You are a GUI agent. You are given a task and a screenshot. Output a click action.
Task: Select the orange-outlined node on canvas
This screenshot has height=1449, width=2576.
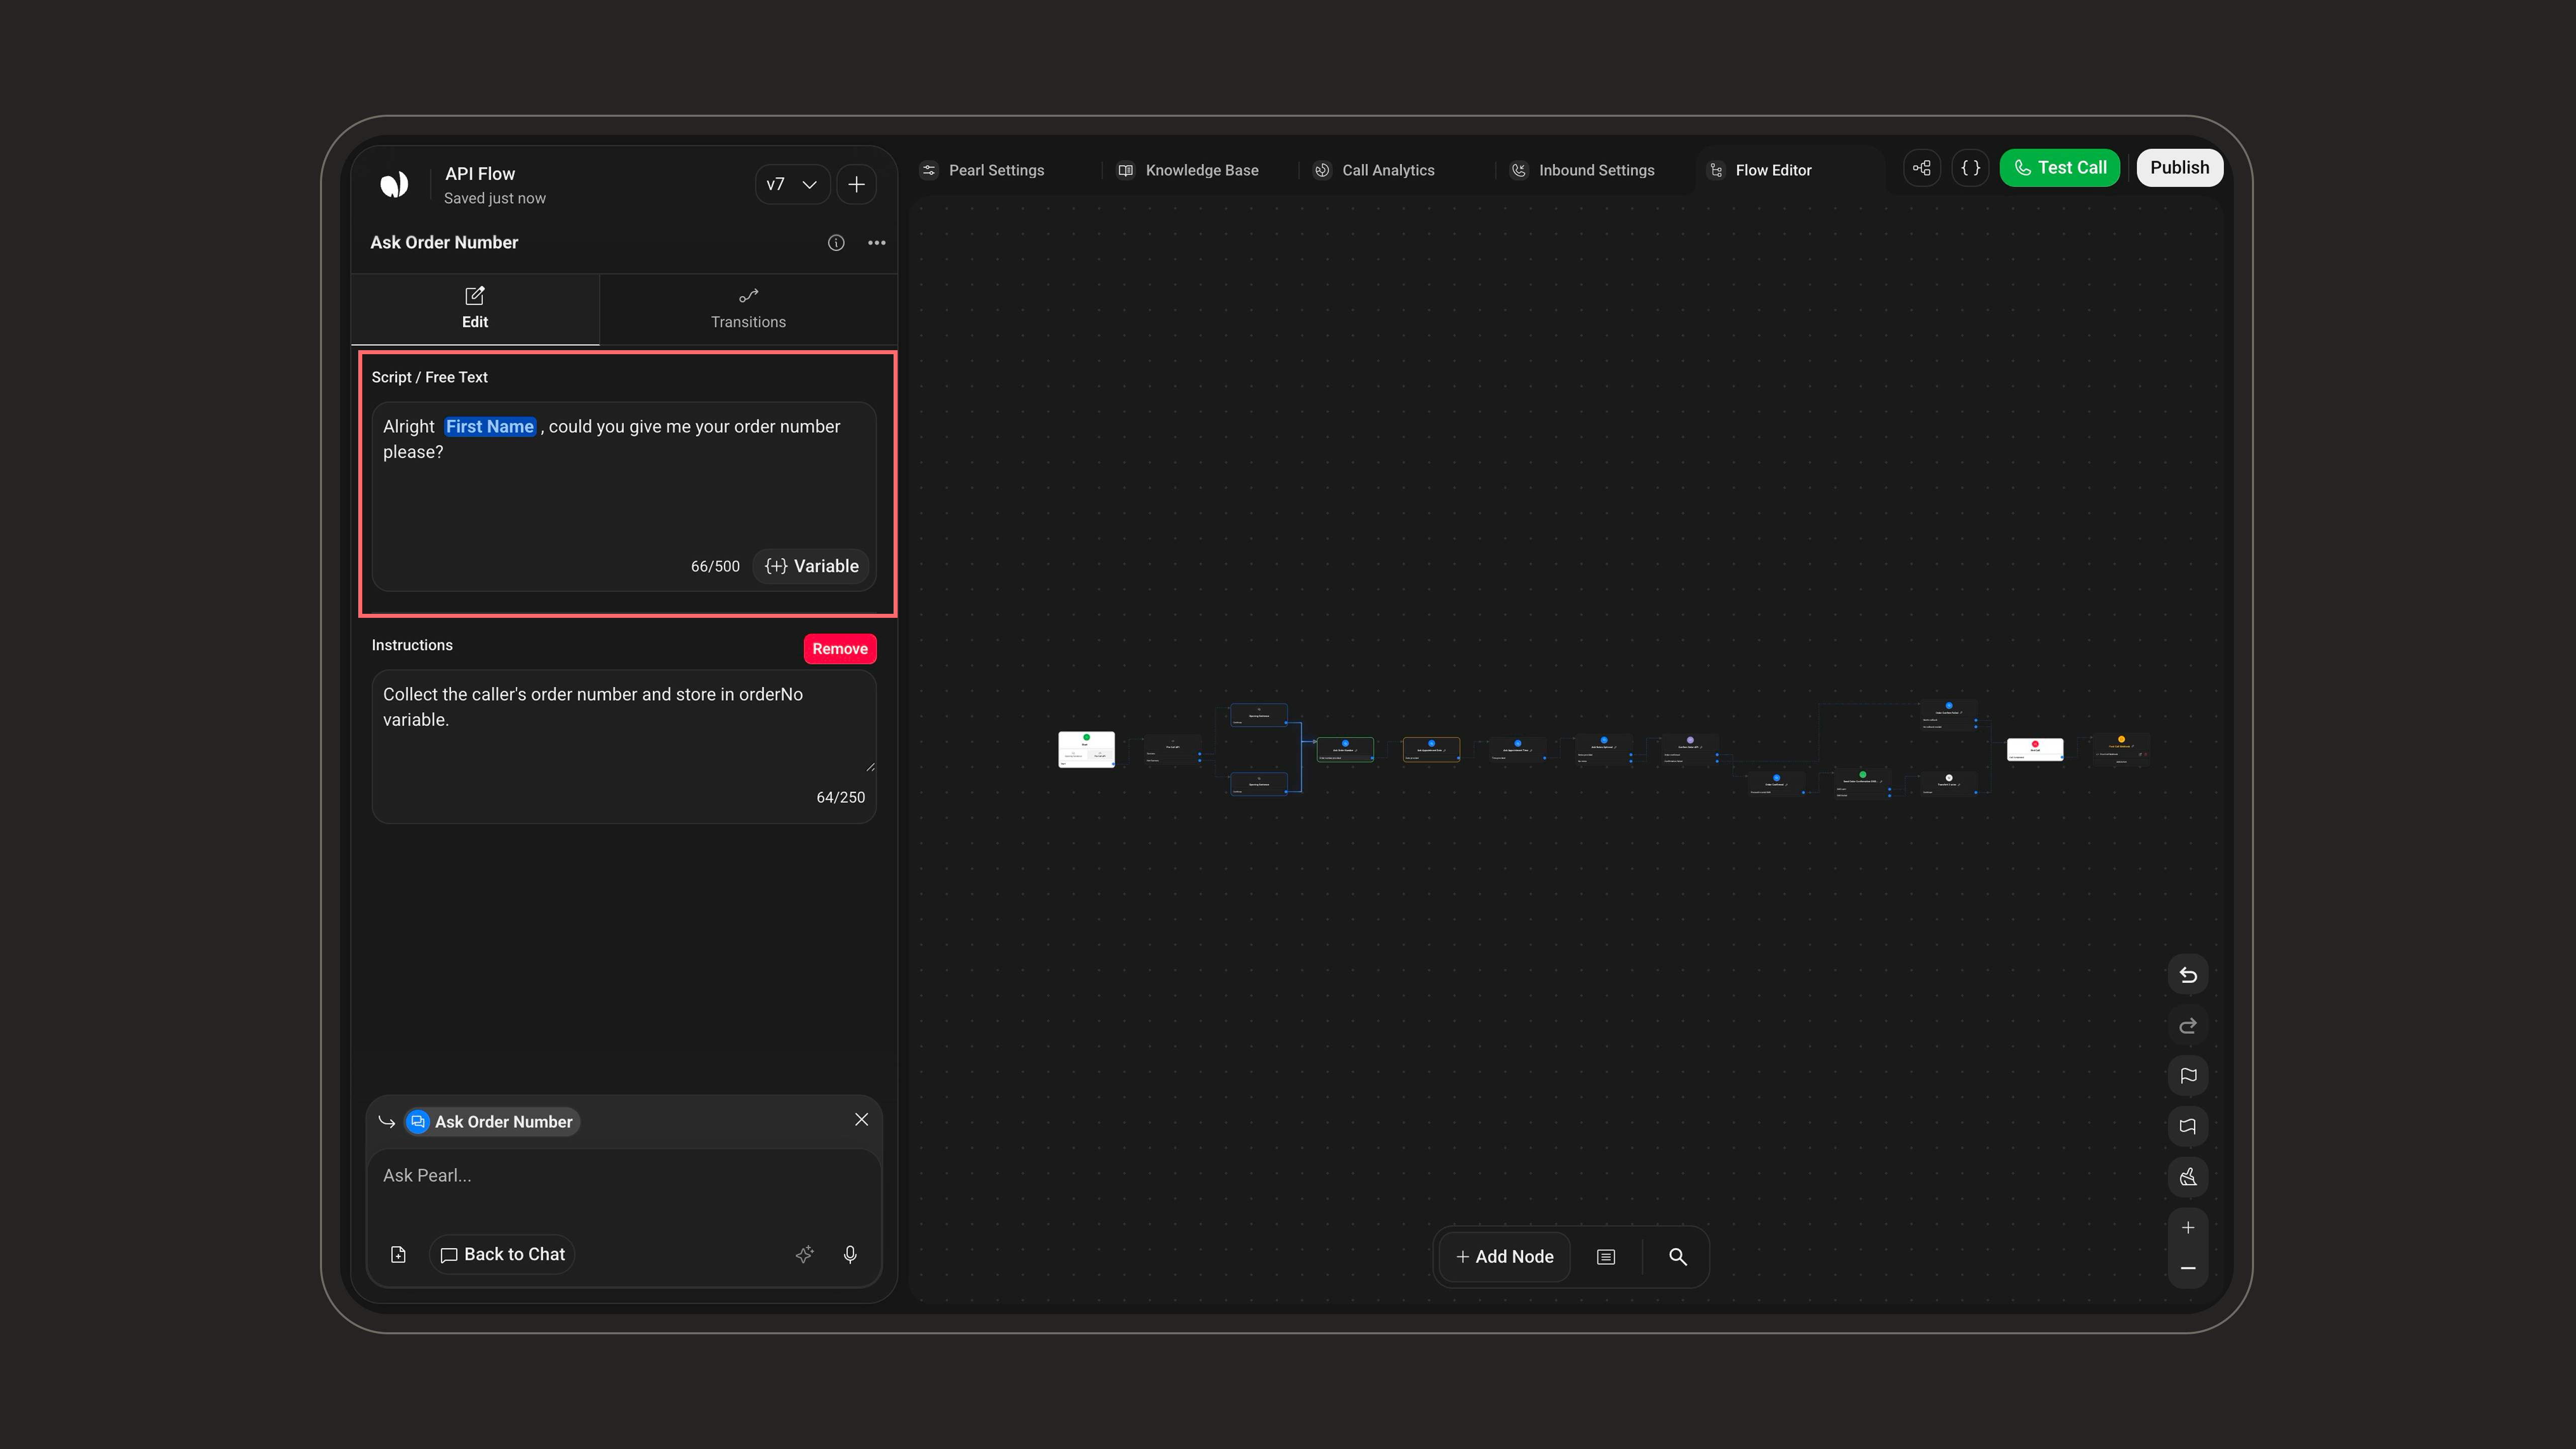(1431, 750)
